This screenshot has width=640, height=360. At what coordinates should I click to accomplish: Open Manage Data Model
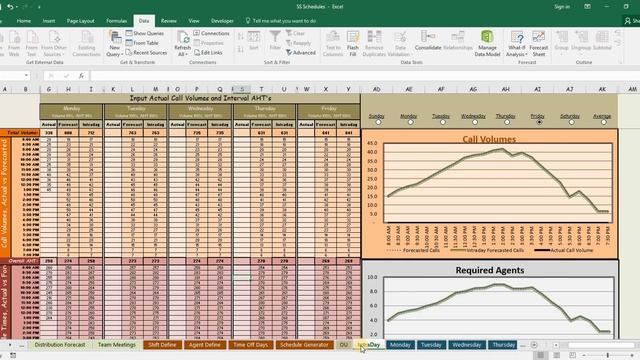[x=487, y=43]
